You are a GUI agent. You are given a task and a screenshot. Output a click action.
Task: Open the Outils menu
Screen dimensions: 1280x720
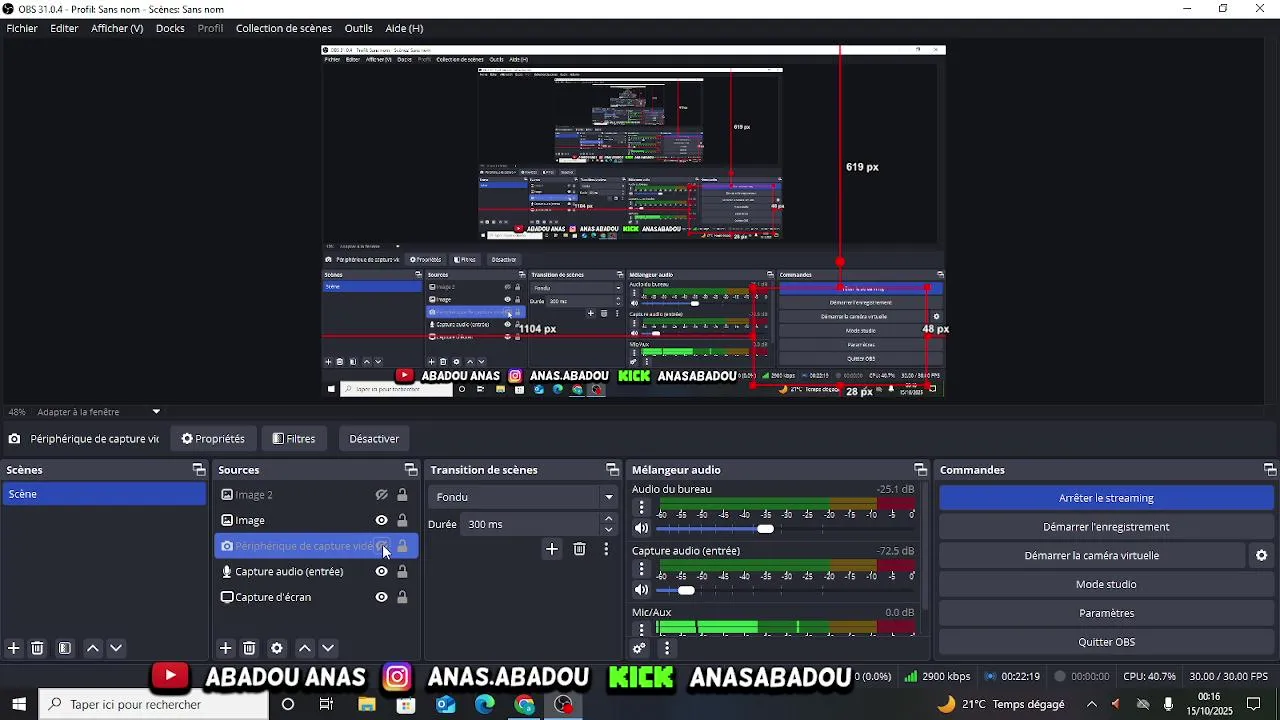(358, 28)
